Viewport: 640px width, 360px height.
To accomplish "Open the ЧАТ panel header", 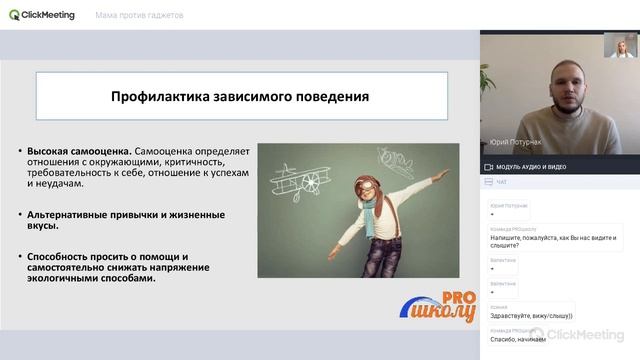I will pos(560,182).
